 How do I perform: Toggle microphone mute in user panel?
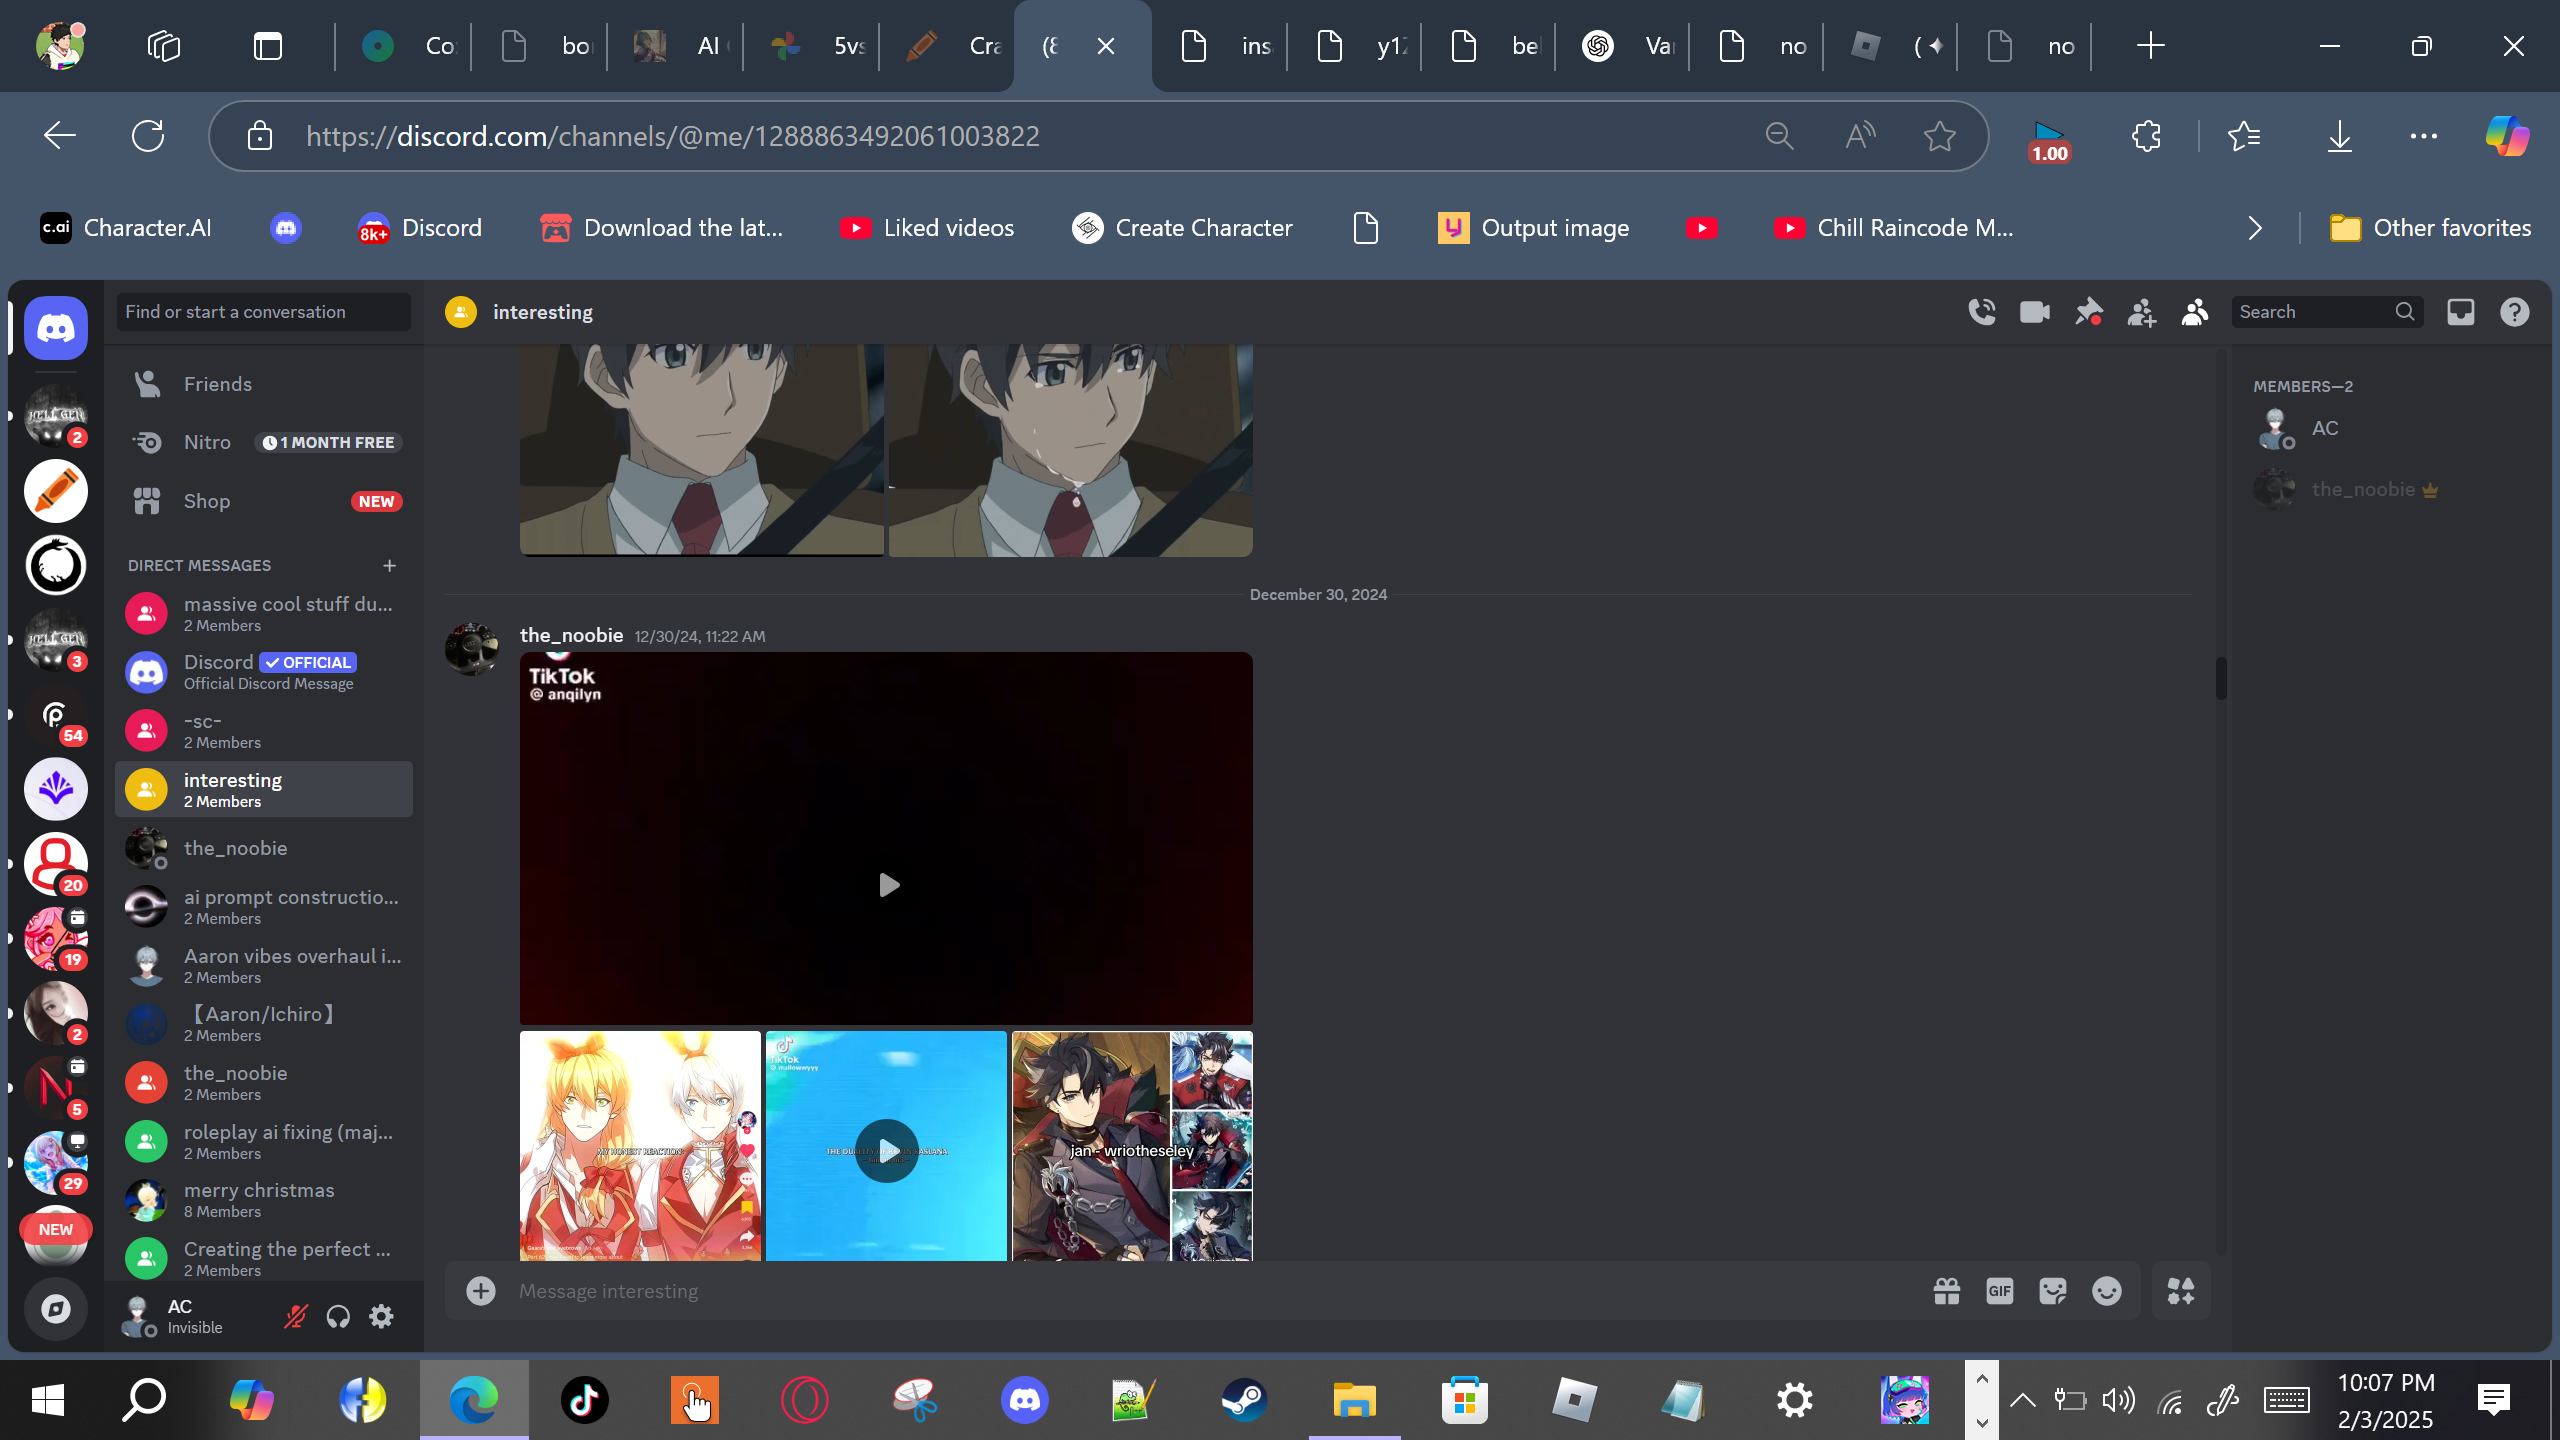click(x=295, y=1316)
